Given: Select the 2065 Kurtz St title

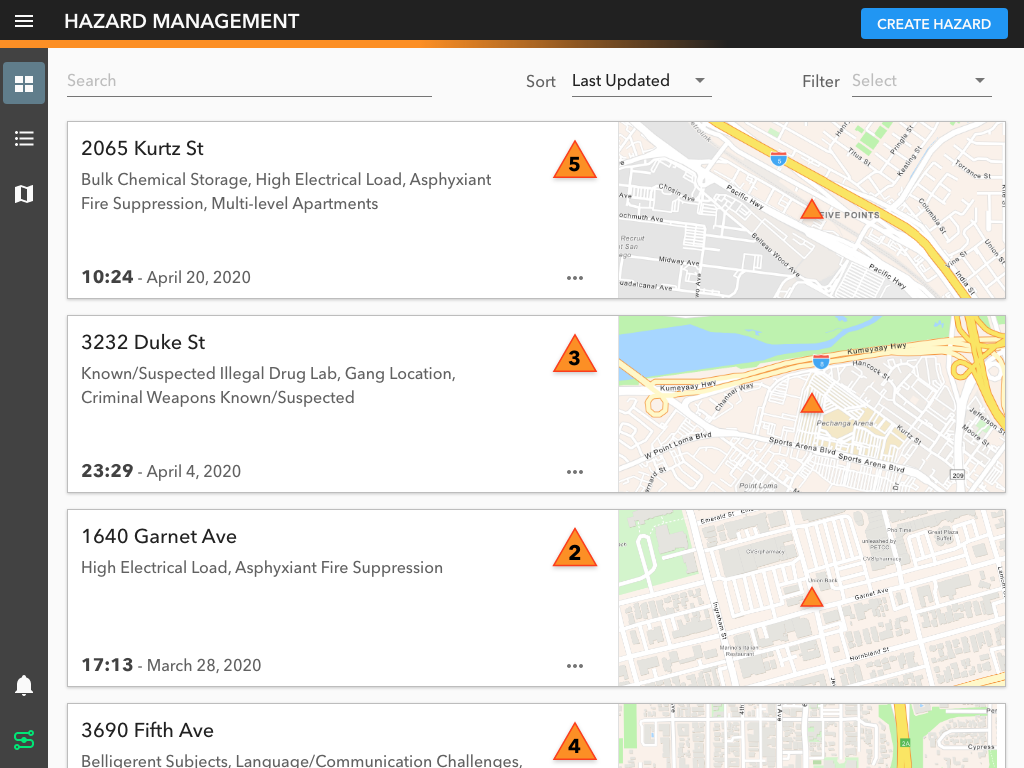Looking at the screenshot, I should pyautogui.click(x=142, y=148).
